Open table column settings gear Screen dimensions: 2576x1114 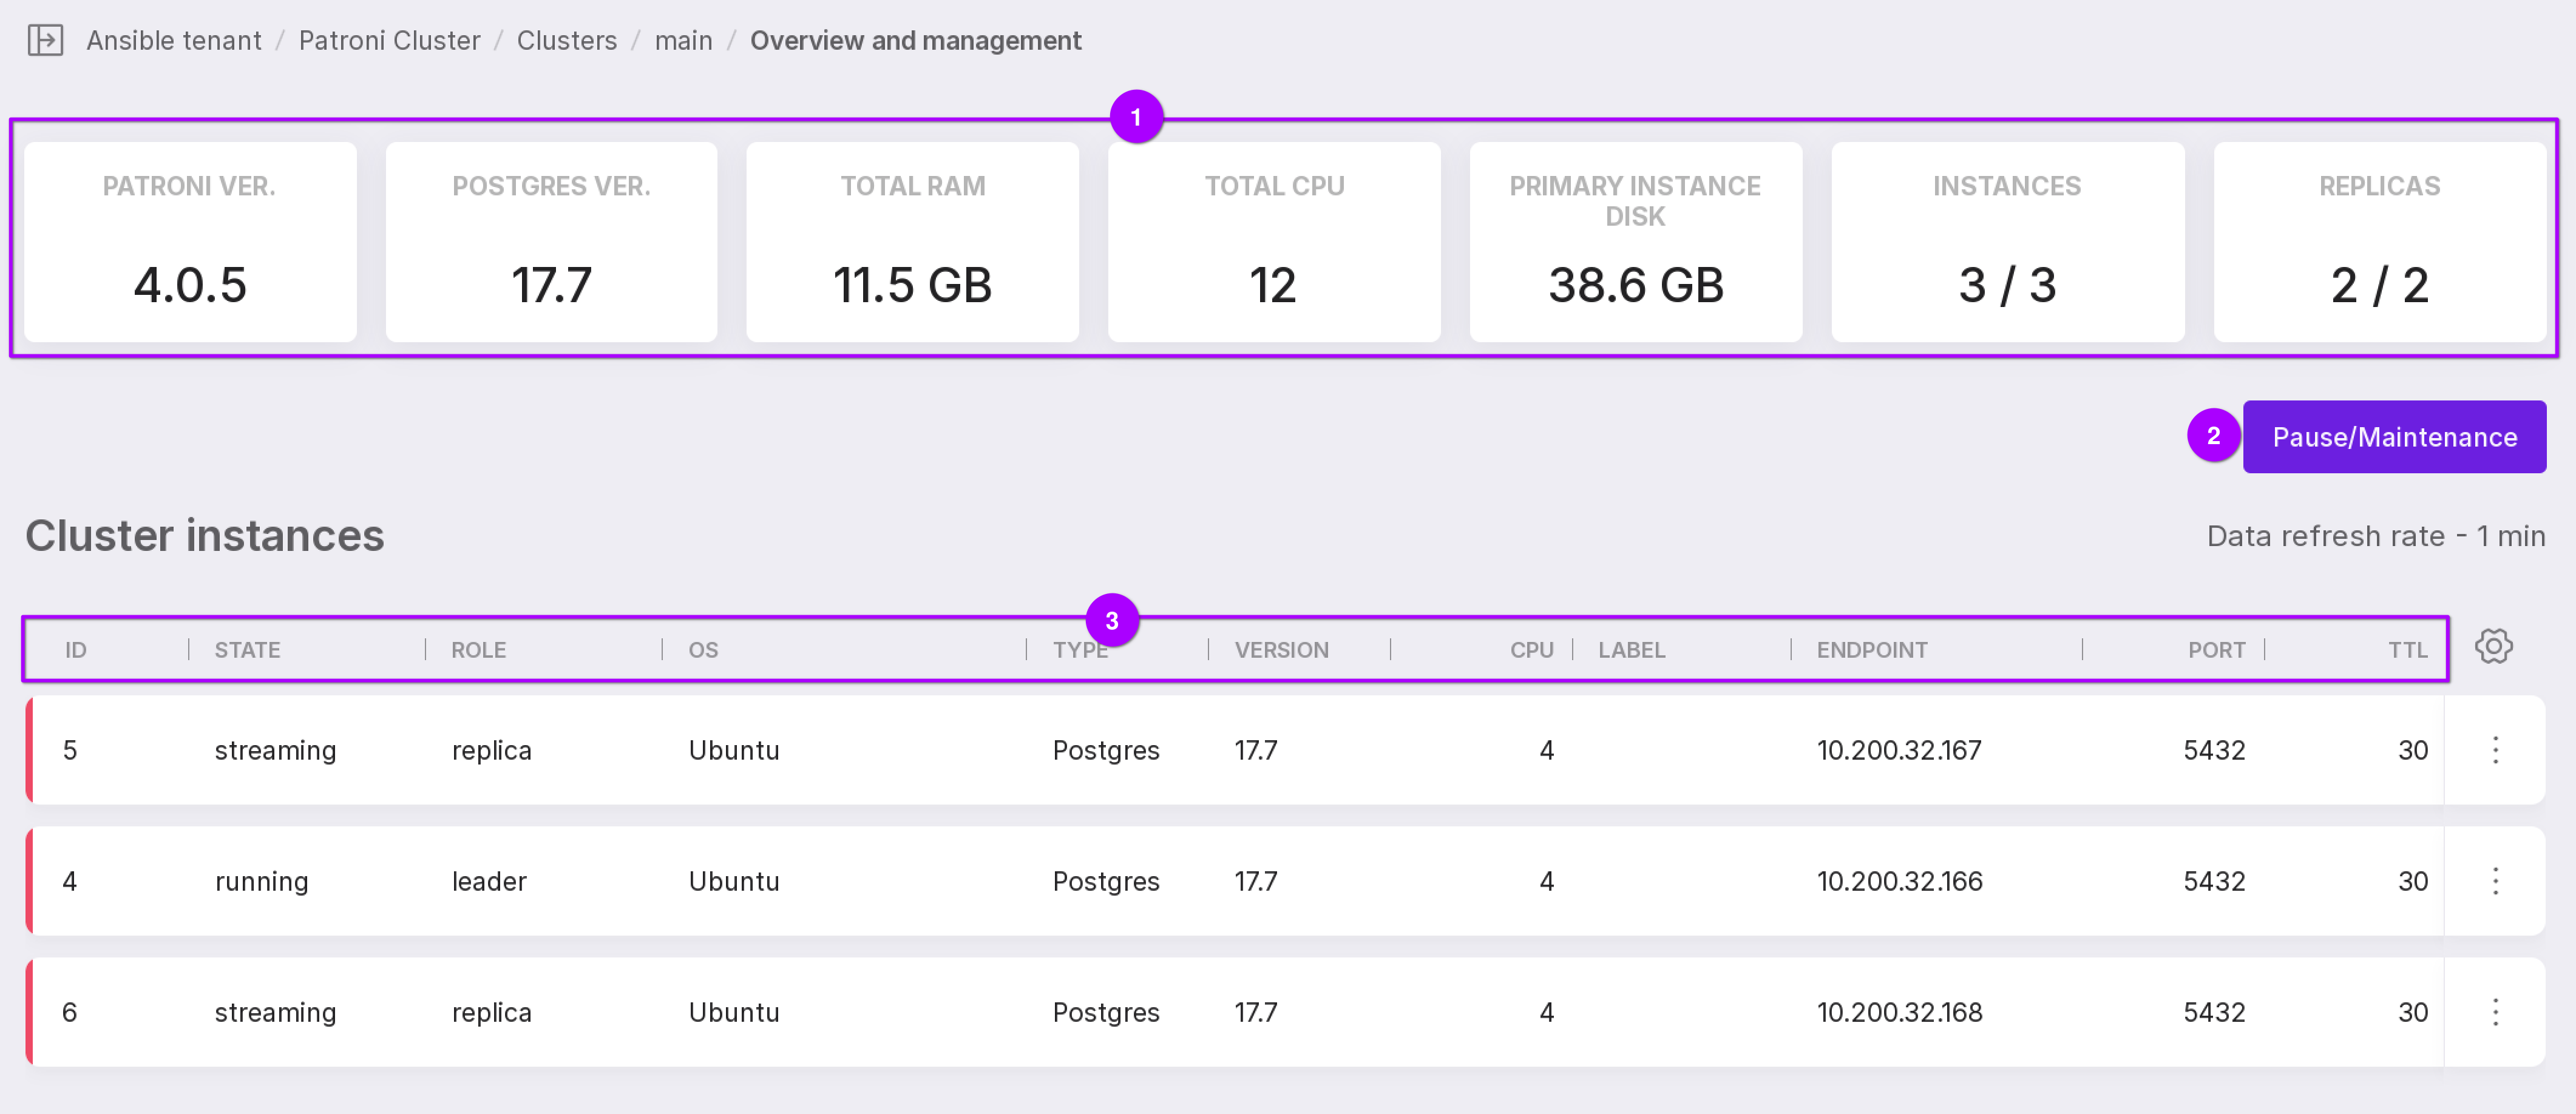click(x=2493, y=647)
